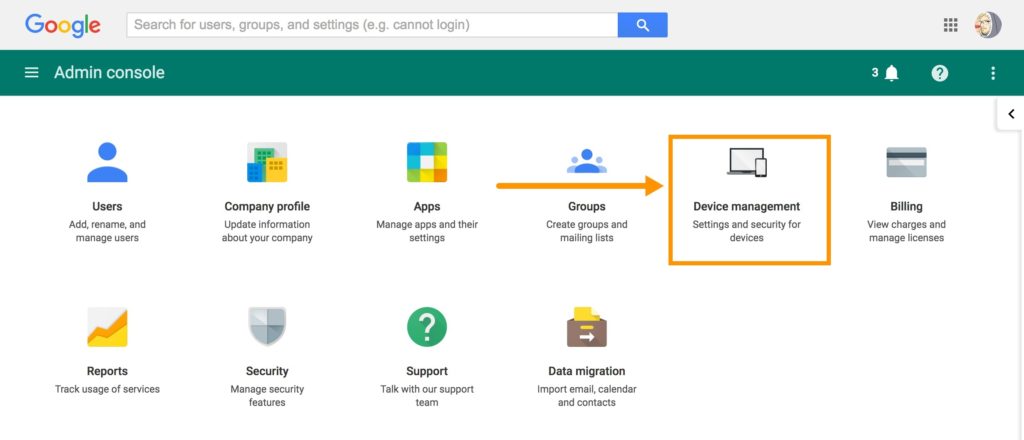Open the vertical three-dot more menu

tap(993, 73)
